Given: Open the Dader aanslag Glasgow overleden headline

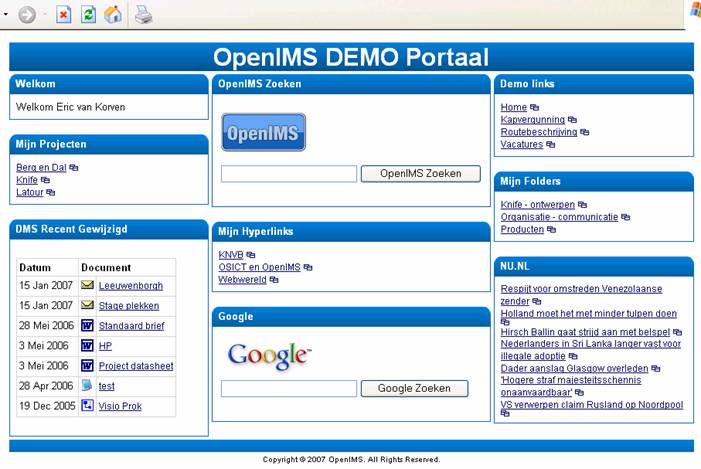Looking at the screenshot, I should click(574, 369).
